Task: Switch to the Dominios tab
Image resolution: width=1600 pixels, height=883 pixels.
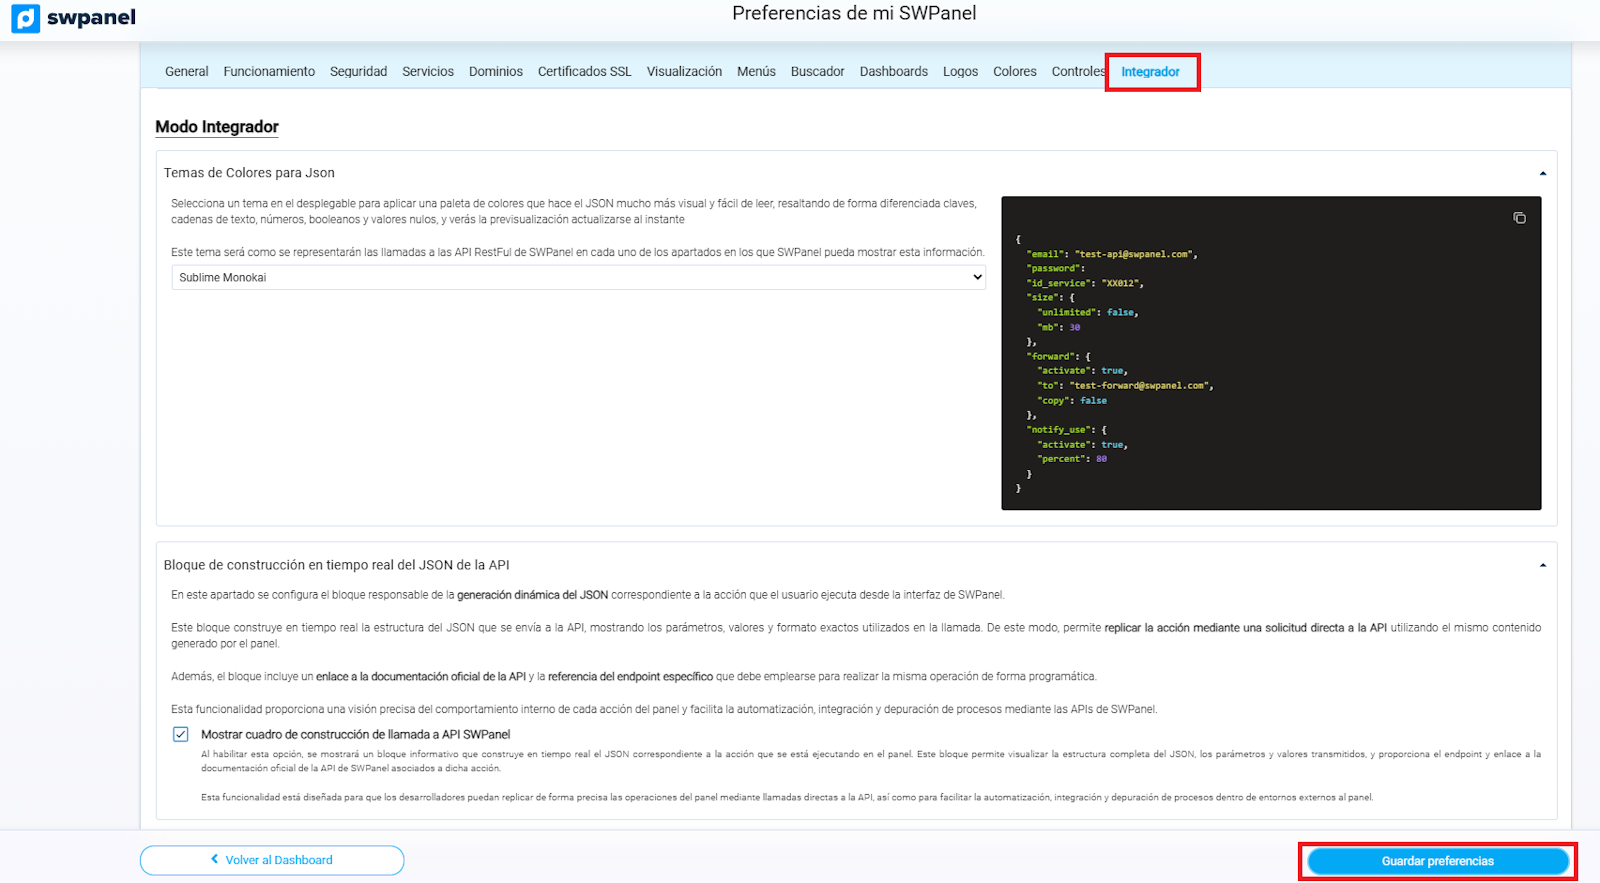Action: [x=495, y=72]
